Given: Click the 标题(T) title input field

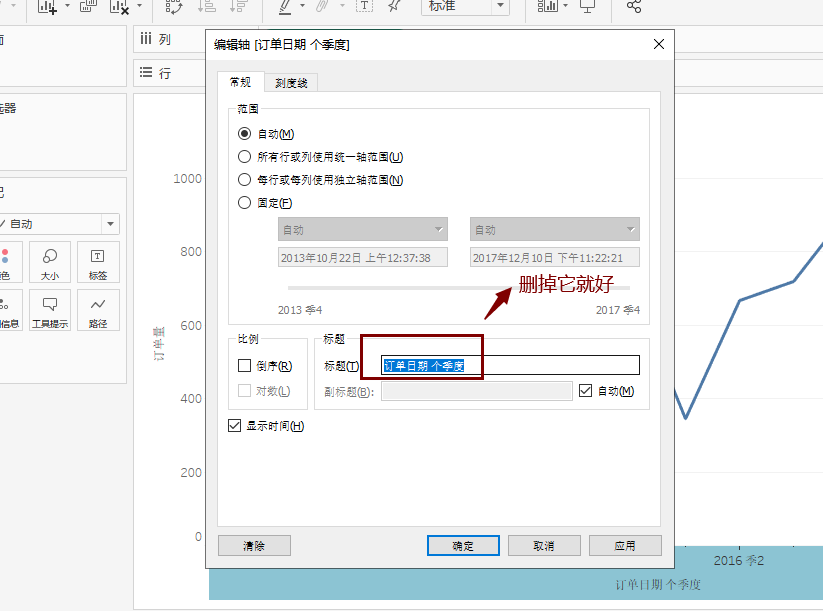Looking at the screenshot, I should click(x=510, y=365).
